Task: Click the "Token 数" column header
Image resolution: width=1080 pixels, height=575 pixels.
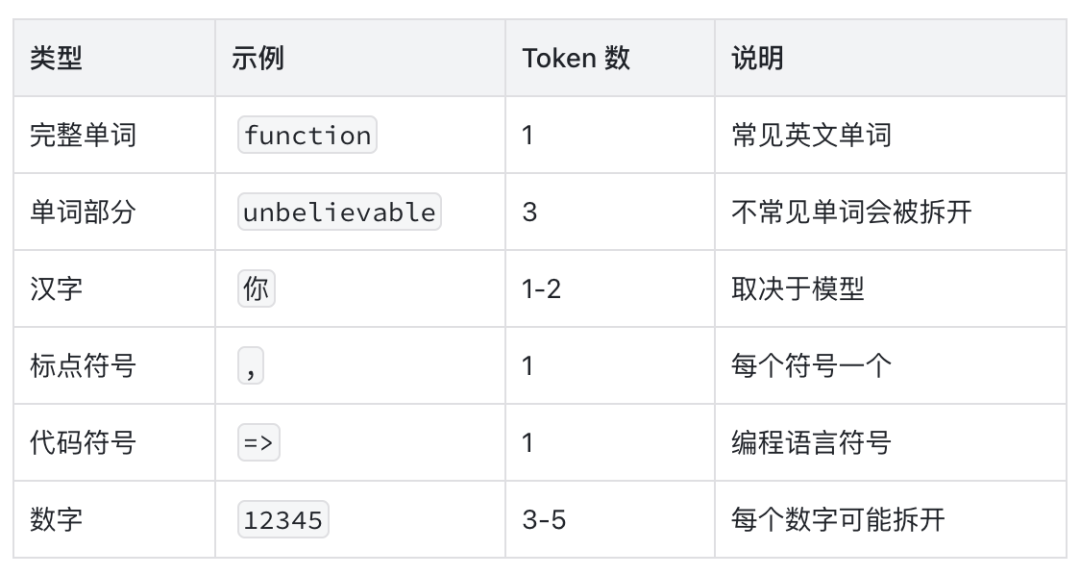Action: pyautogui.click(x=575, y=58)
